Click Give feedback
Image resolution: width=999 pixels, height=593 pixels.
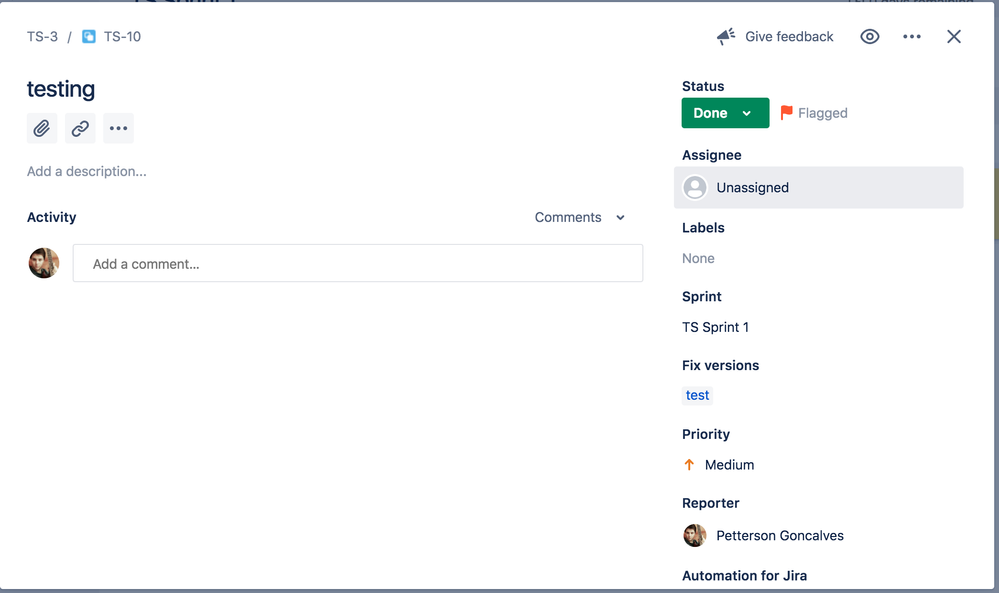[x=788, y=36]
